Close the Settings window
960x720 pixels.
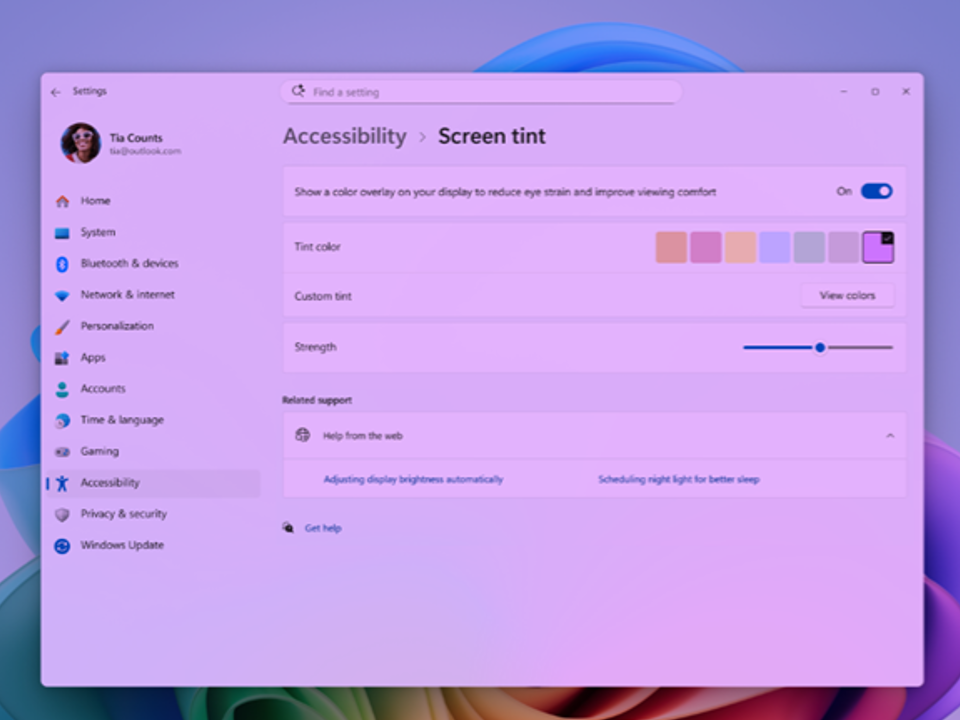(x=906, y=92)
